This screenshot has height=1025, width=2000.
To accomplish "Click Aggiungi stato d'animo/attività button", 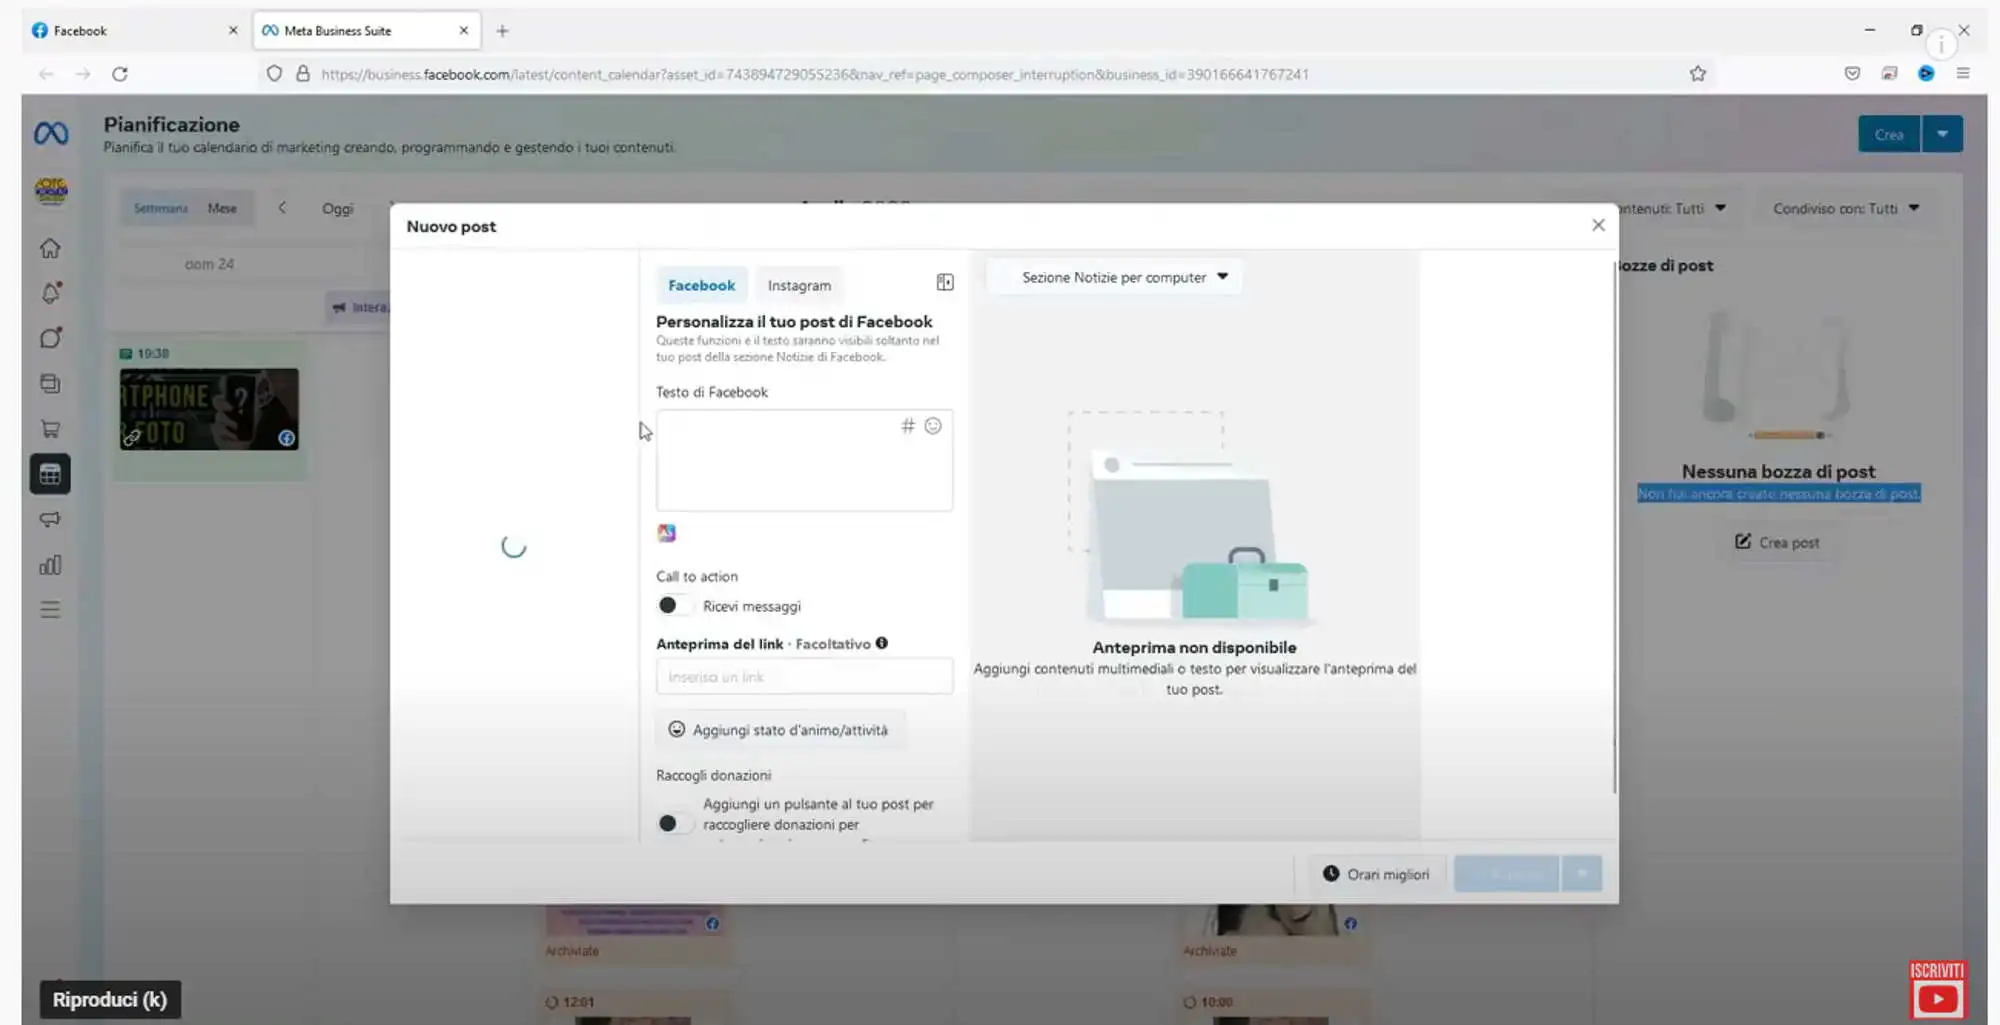I will [x=779, y=730].
